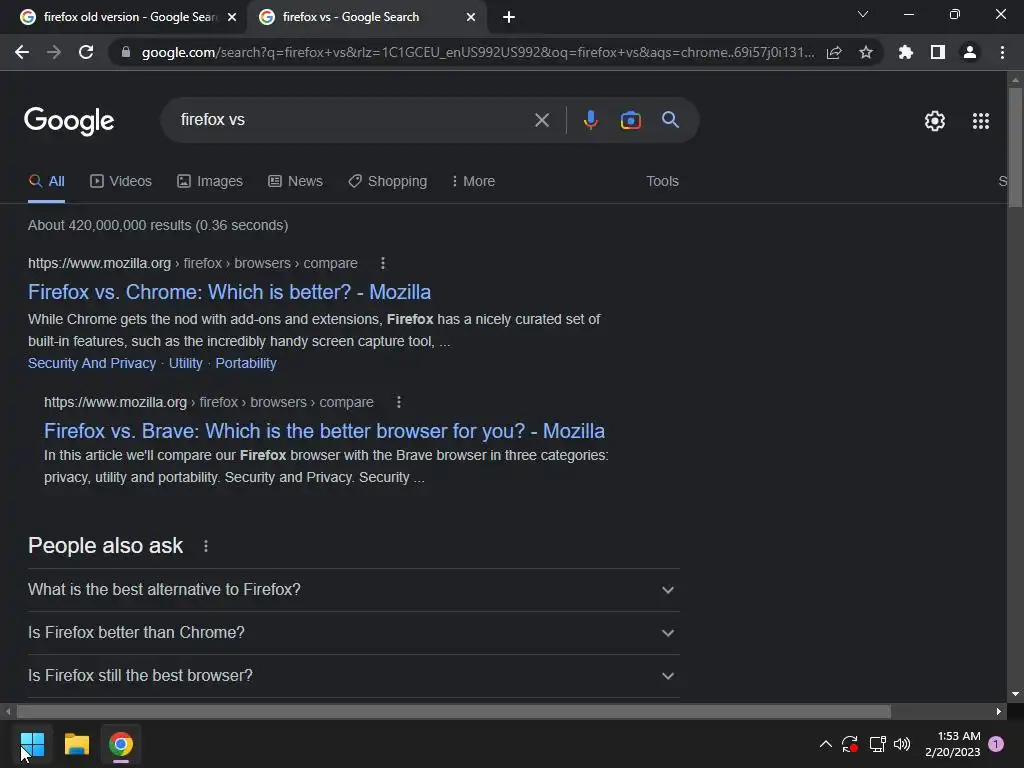Screen dimensions: 1024x768
Task: Click the sync tray icon with red dot
Action: pyautogui.click(x=850, y=744)
